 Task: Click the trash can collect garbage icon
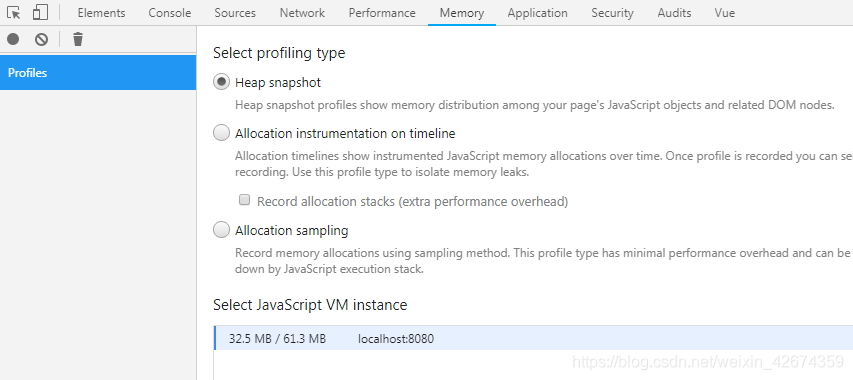point(78,39)
